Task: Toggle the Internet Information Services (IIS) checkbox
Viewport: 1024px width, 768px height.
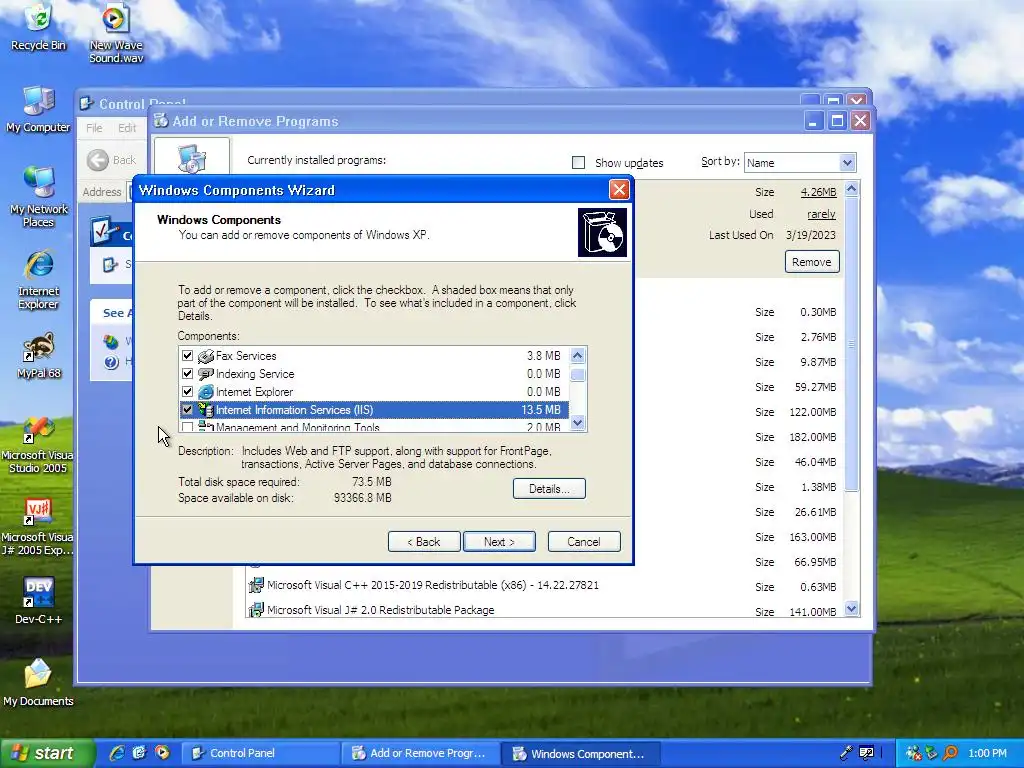Action: coord(187,409)
